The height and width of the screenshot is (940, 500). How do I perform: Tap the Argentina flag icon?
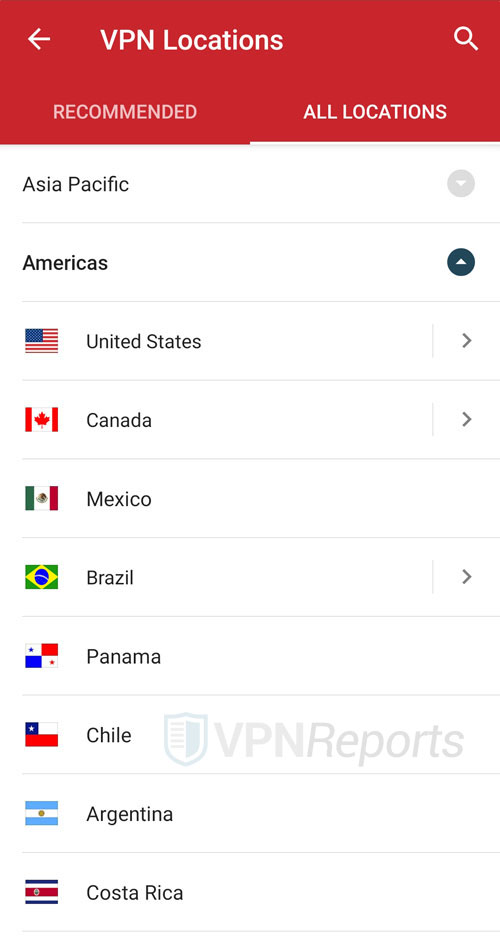41,813
